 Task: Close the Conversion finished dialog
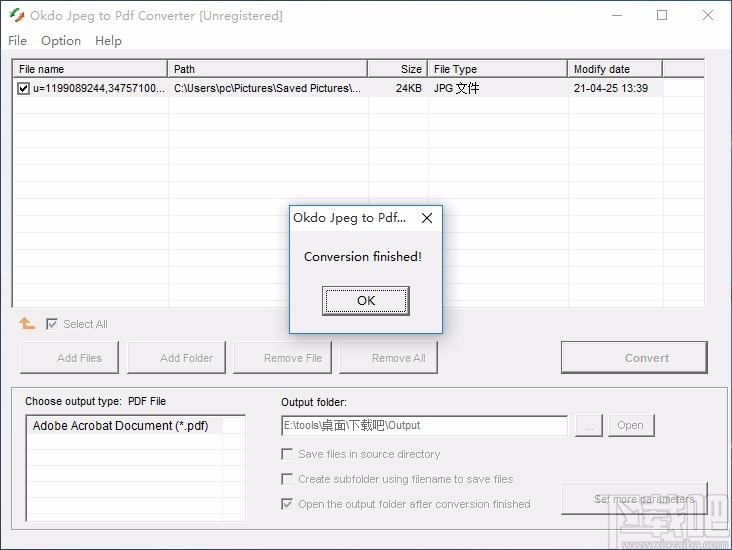click(x=427, y=218)
